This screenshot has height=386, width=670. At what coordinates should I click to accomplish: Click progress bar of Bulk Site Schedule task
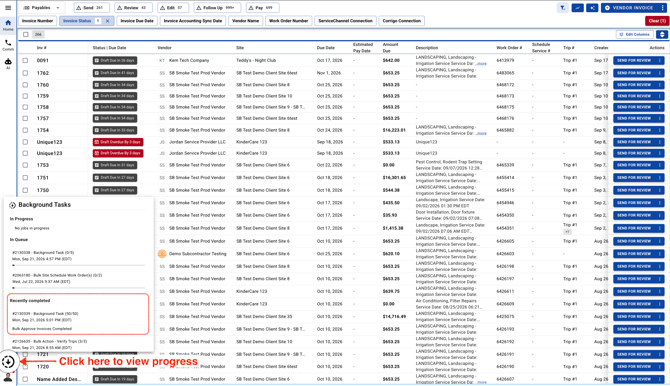78,288
